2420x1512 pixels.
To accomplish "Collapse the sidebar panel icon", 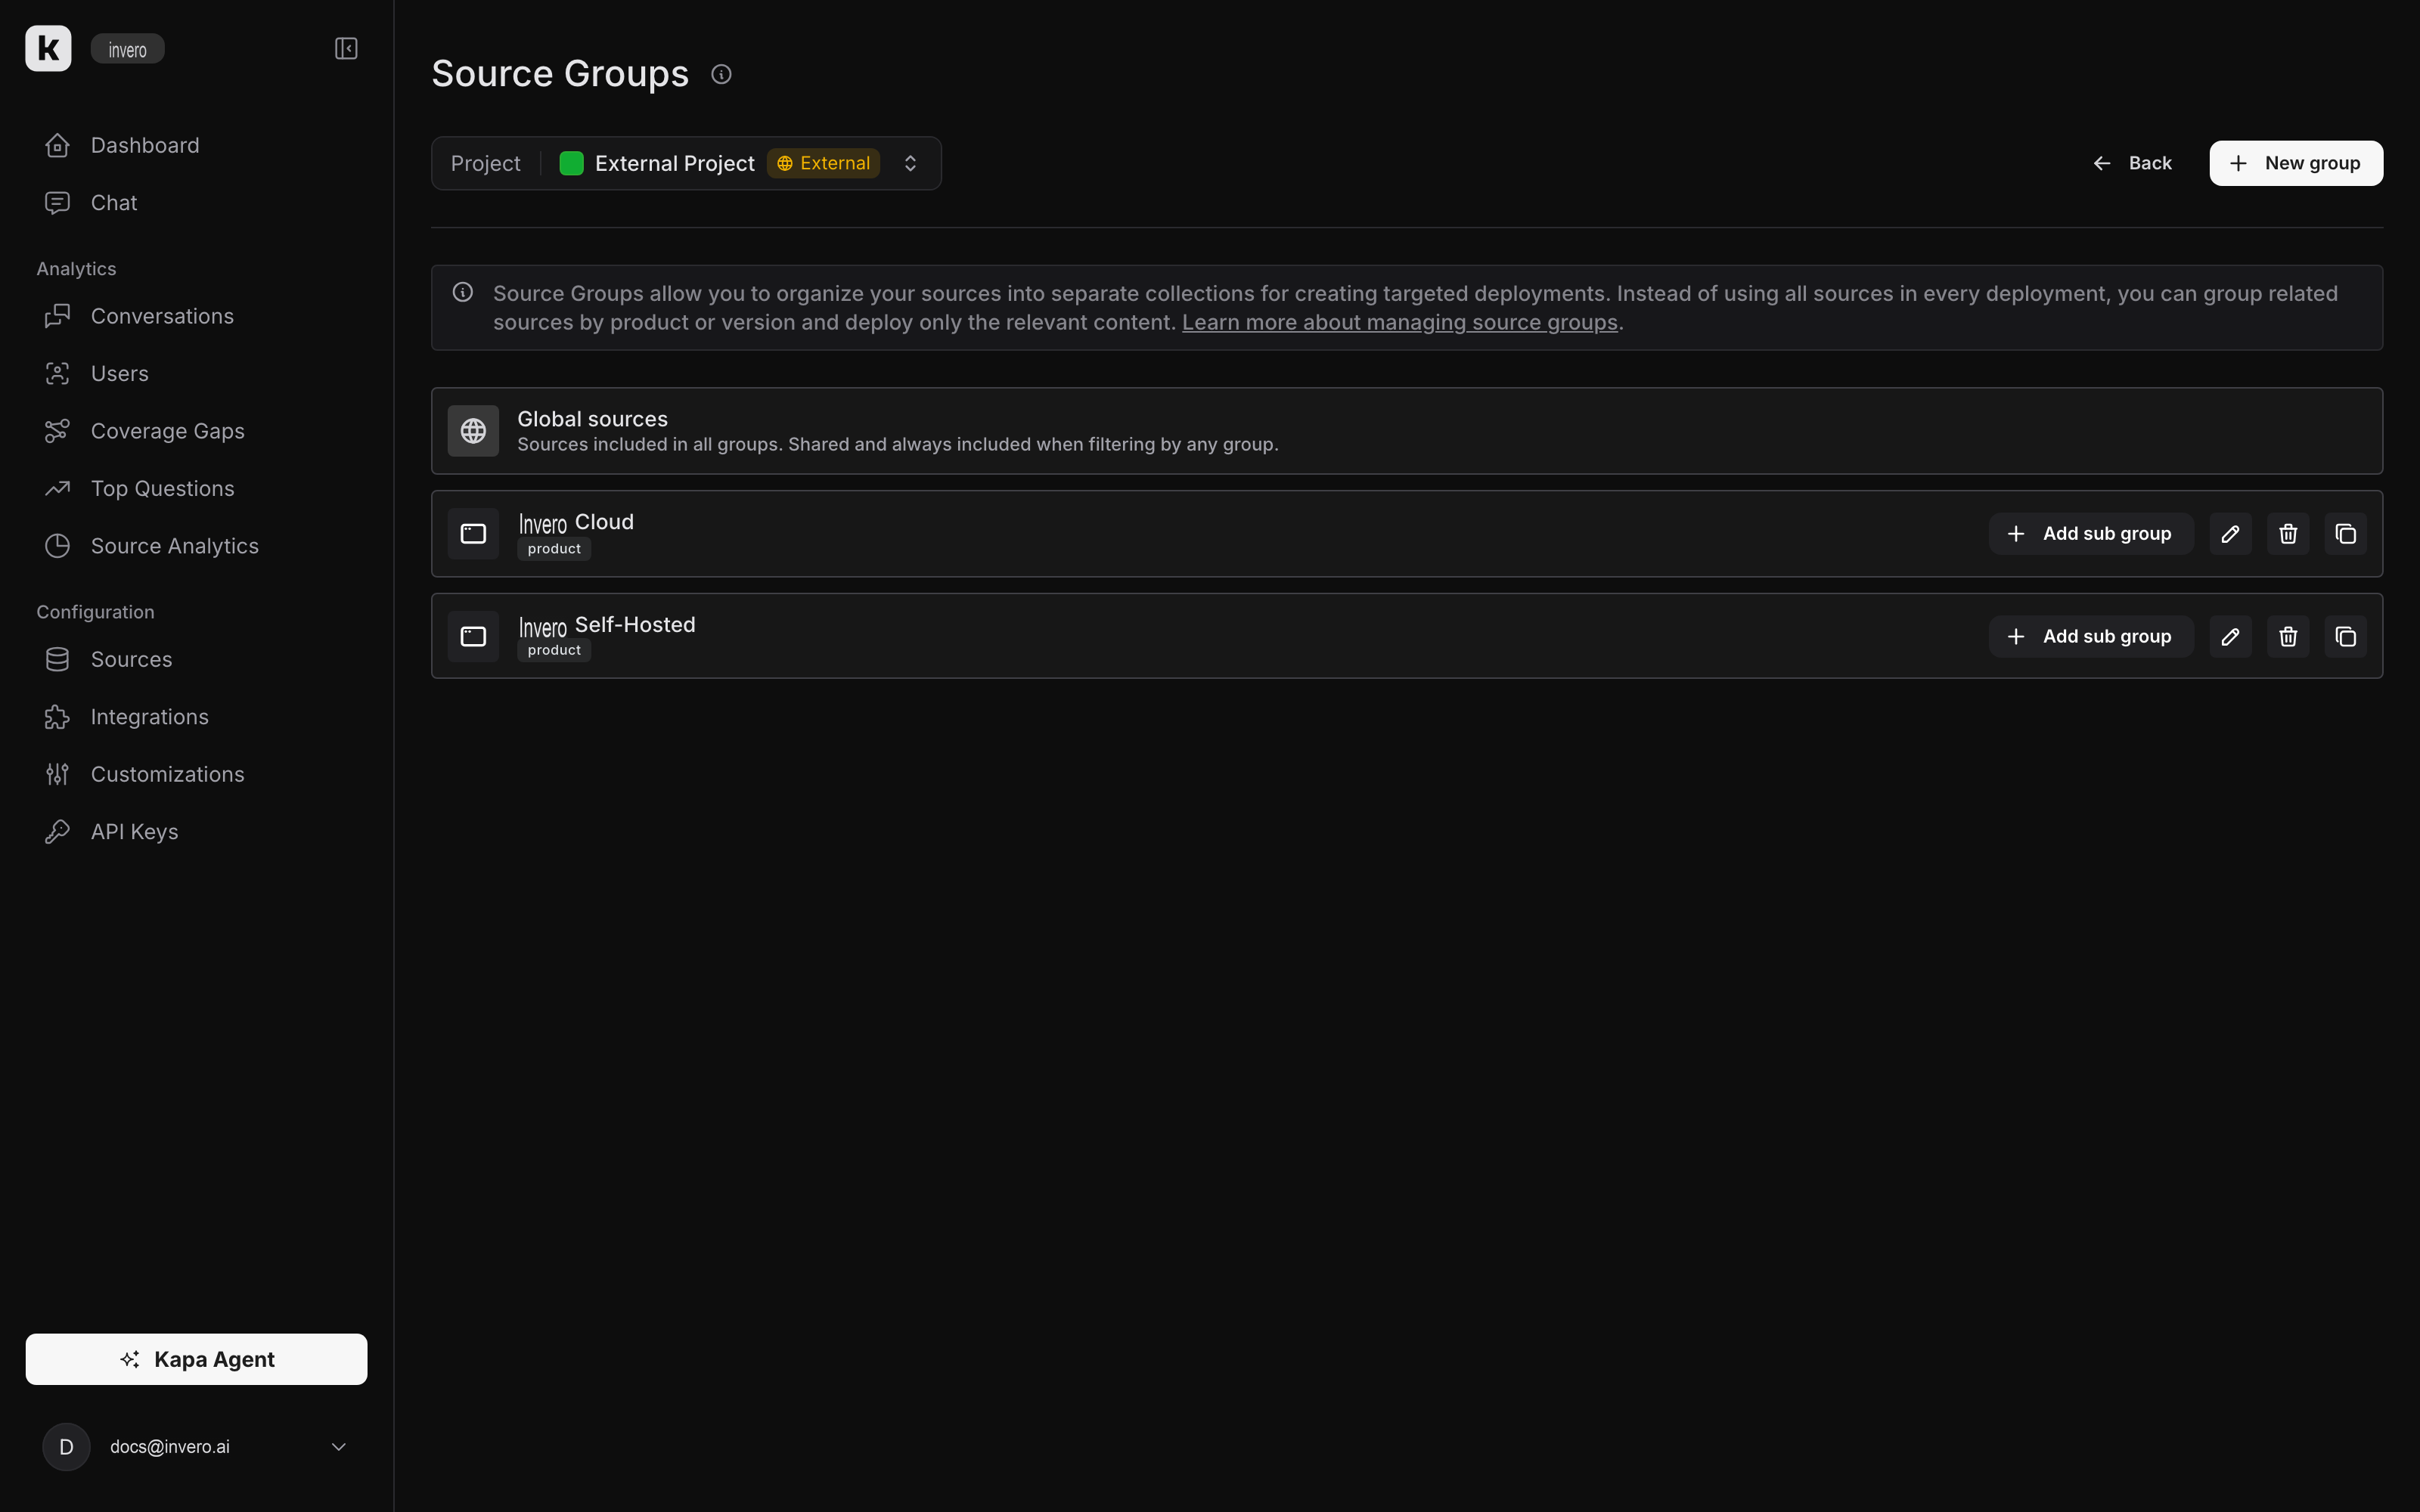I will pos(346,48).
